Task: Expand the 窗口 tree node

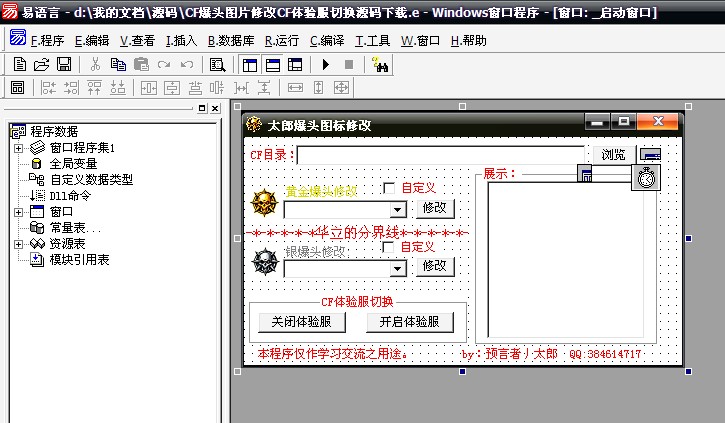Action: 18,212
